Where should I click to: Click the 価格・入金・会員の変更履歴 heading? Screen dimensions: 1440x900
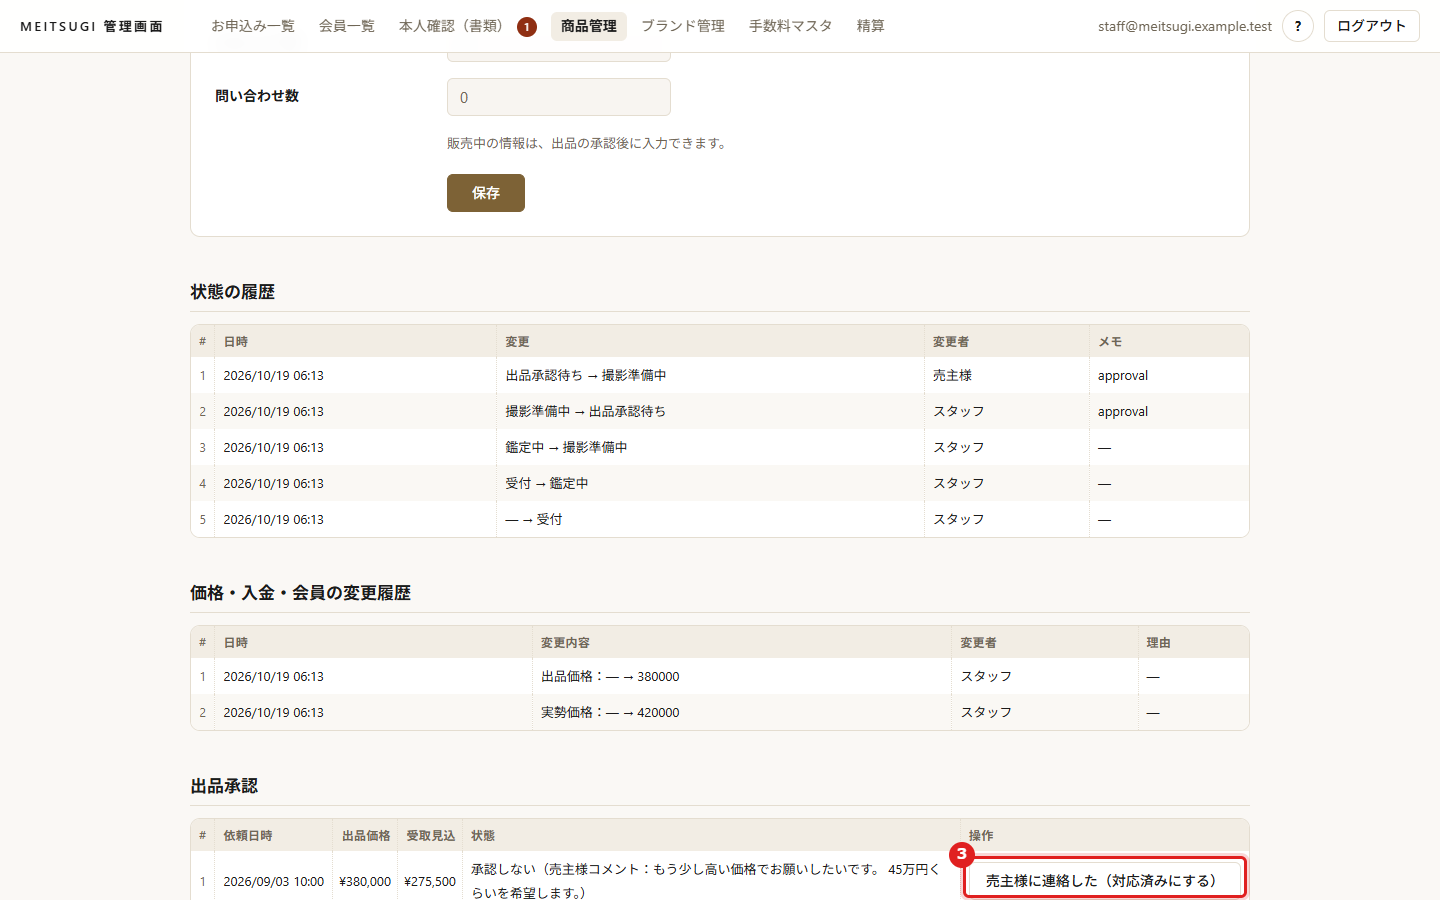tap(301, 593)
